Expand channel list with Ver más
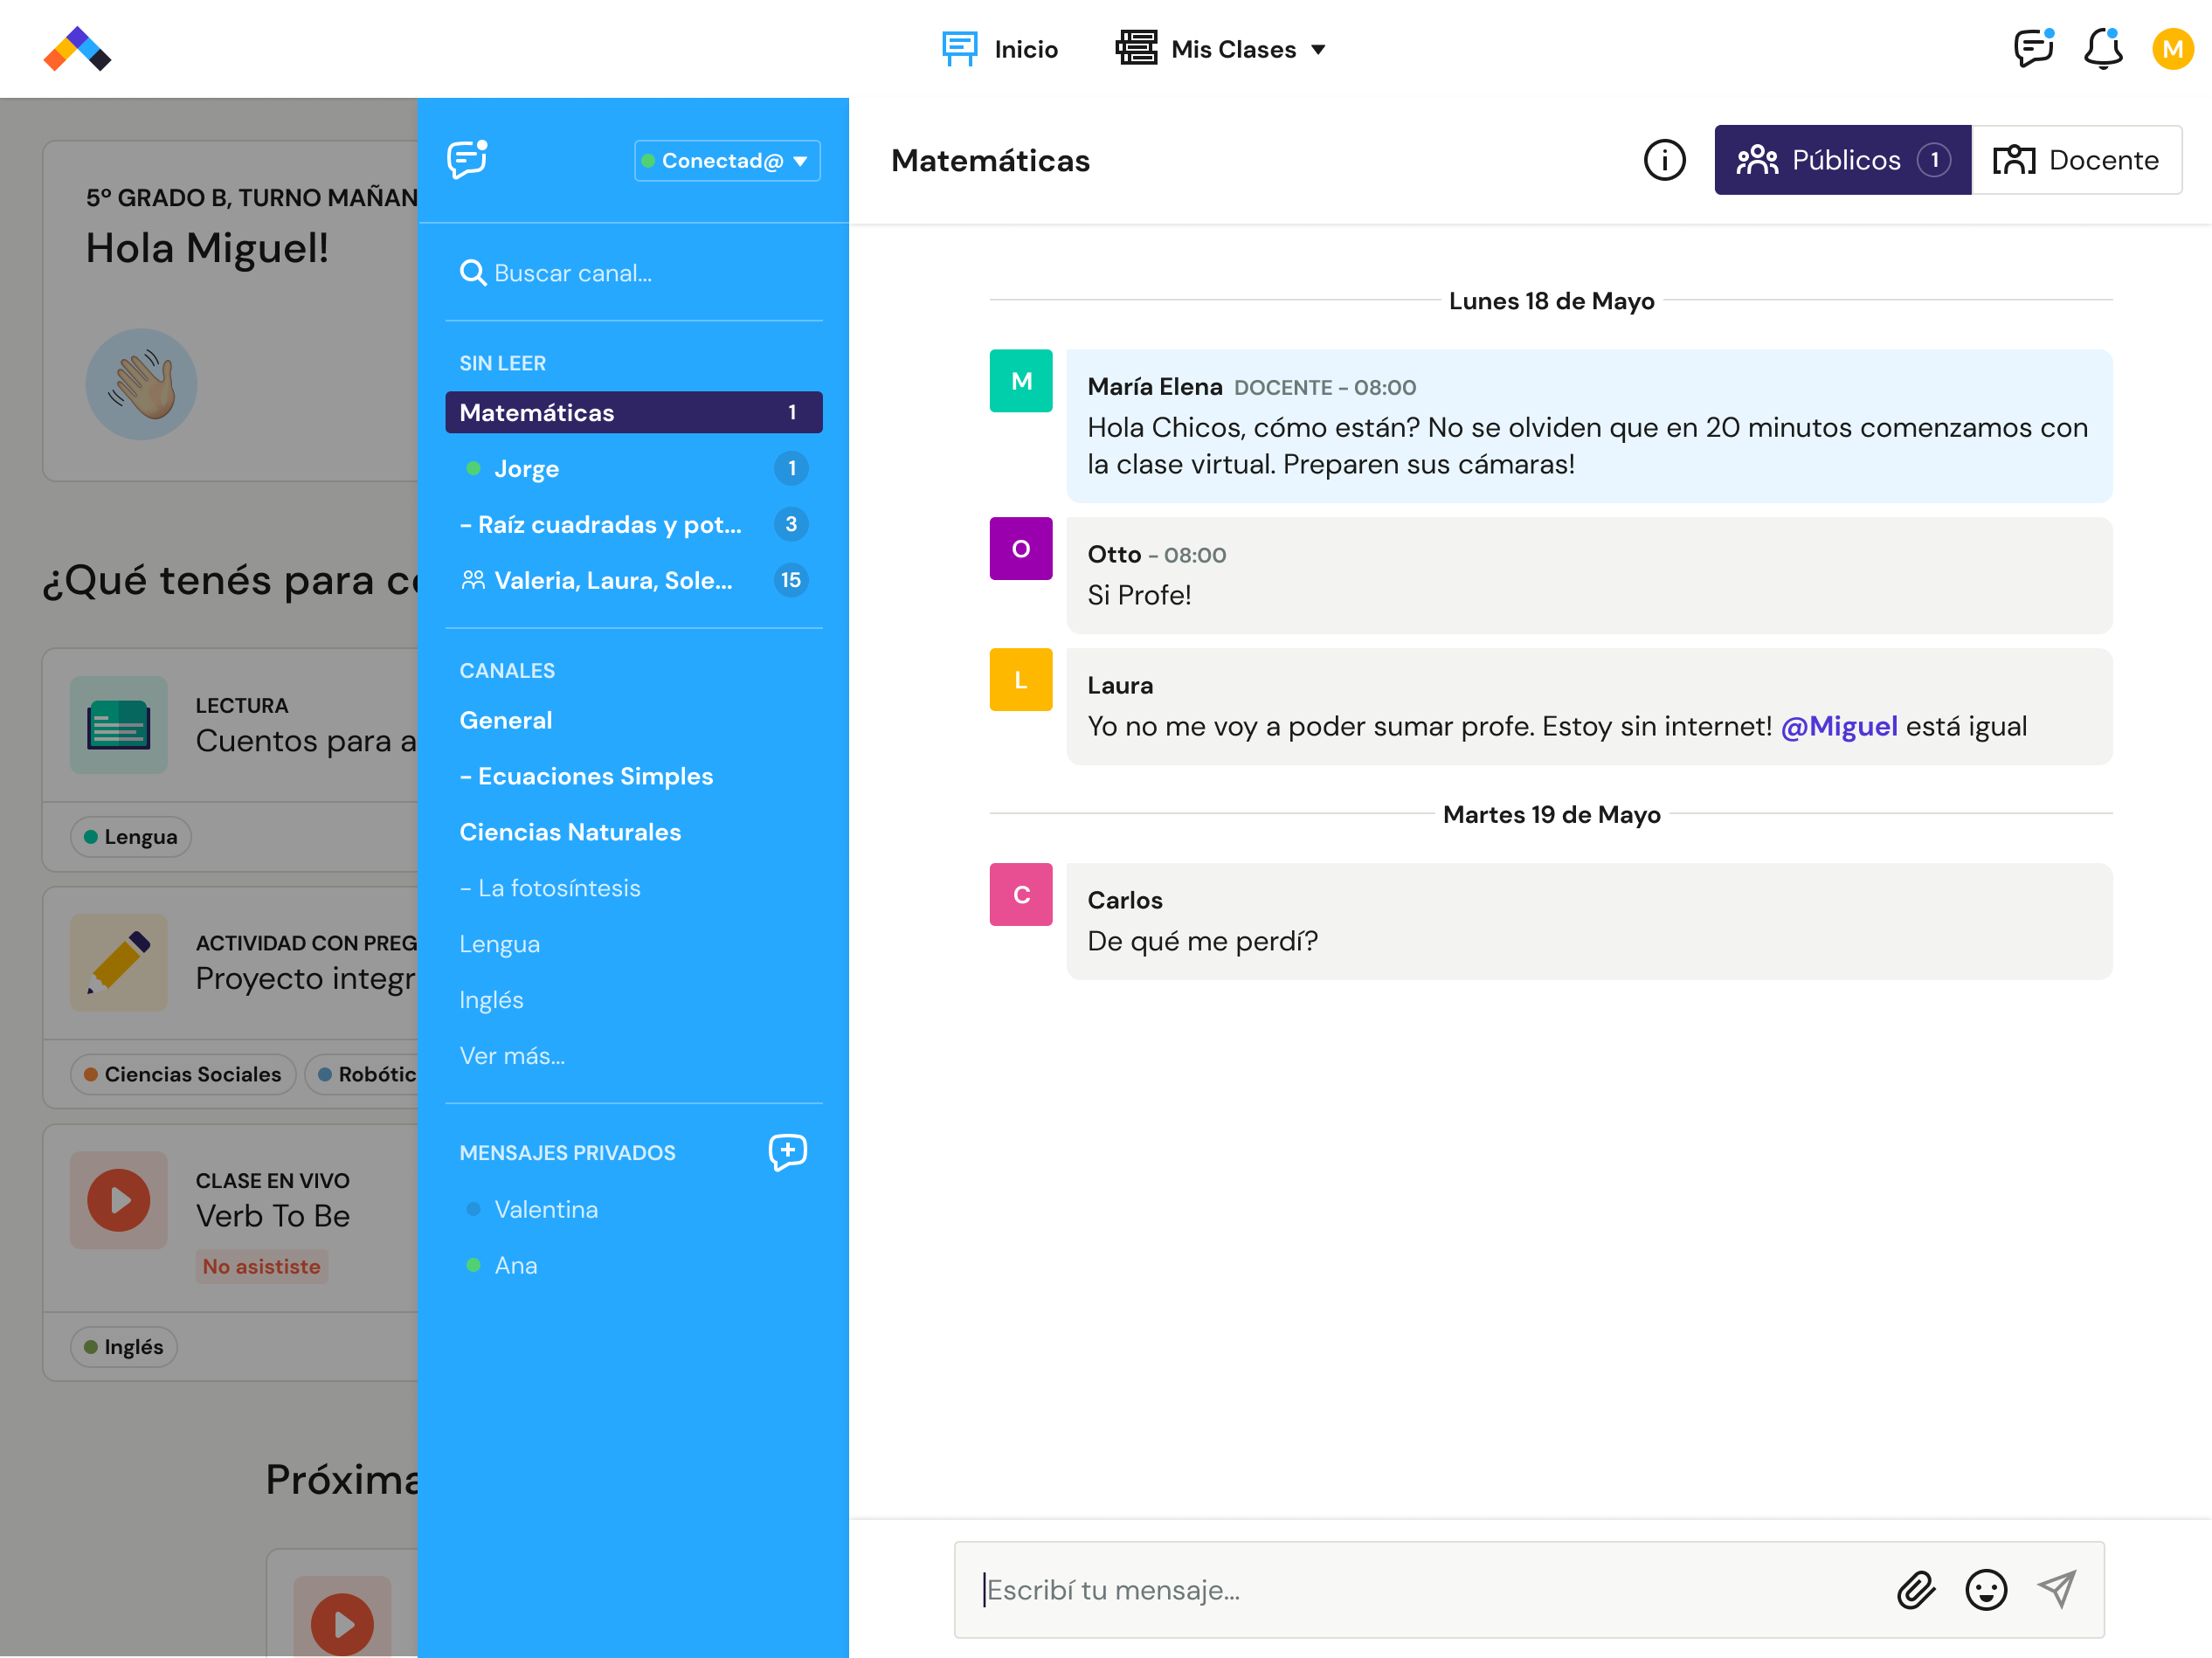This screenshot has height=1658, width=2212. point(512,1056)
